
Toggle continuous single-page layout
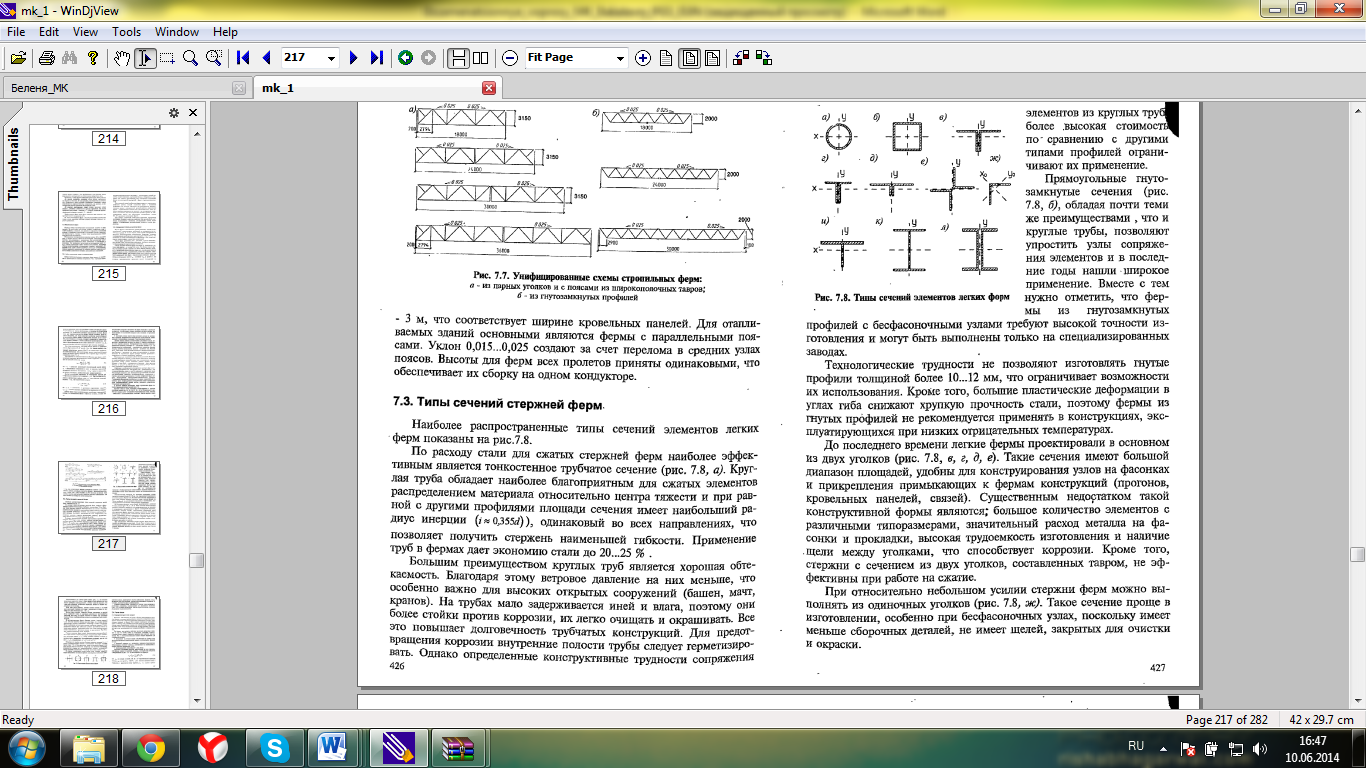click(x=458, y=58)
